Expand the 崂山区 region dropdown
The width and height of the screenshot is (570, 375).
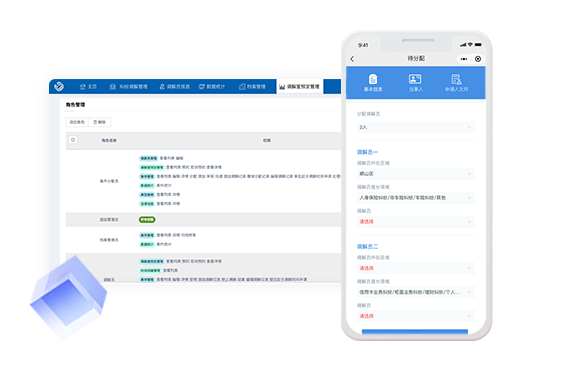[x=416, y=174]
